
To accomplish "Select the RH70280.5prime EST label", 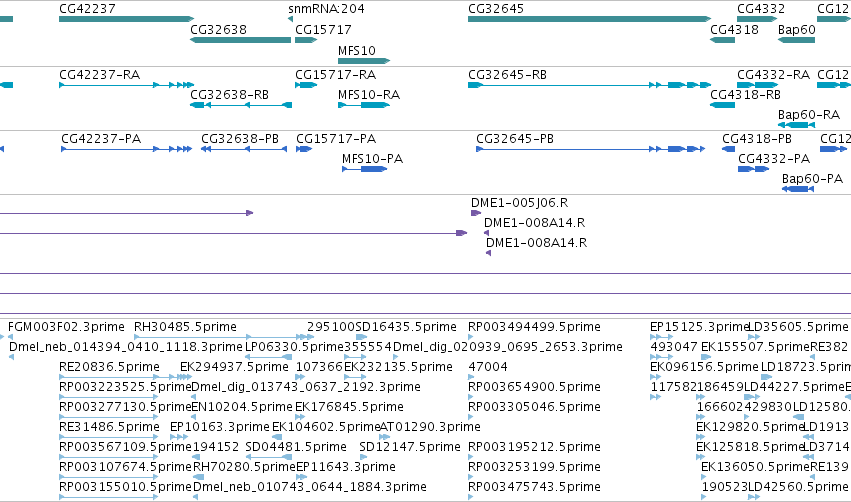I will 244,467.
